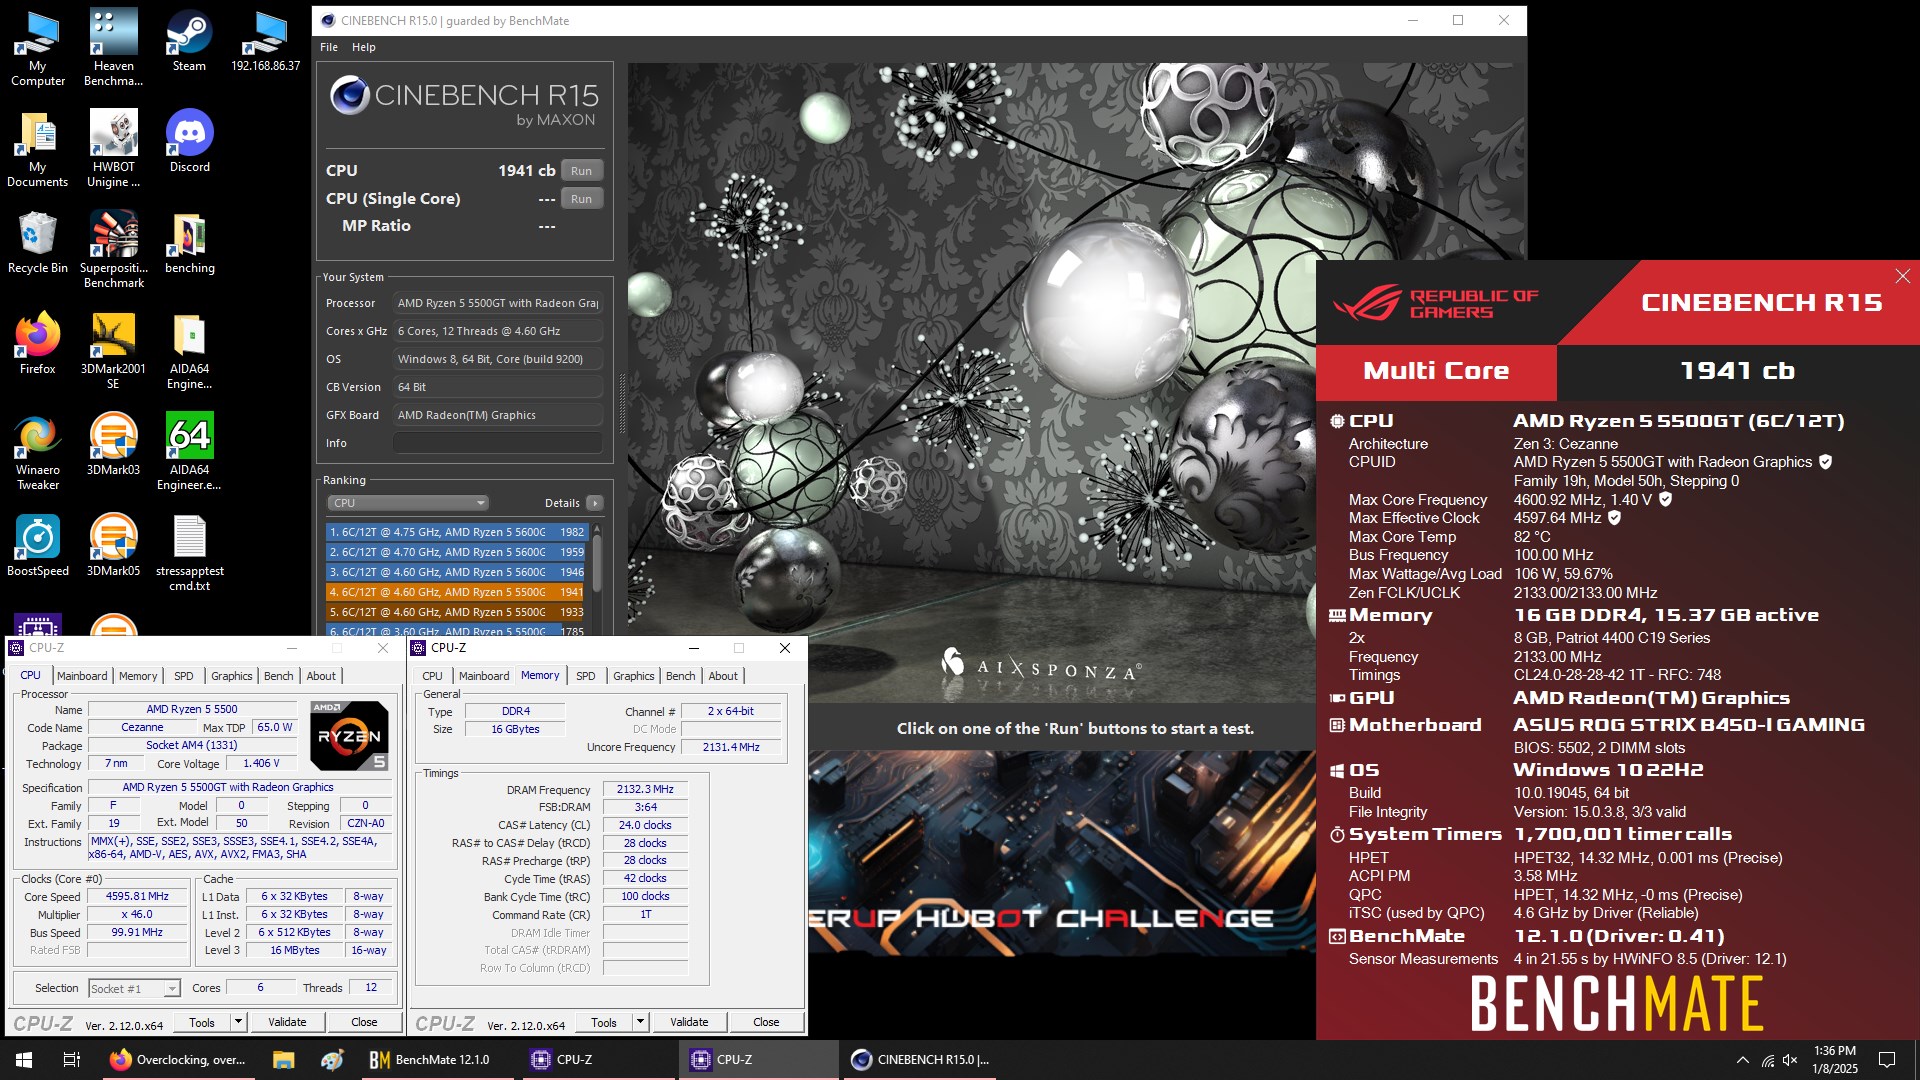
Task: Open Winaero Tweaker desktop icon
Action: (x=37, y=452)
